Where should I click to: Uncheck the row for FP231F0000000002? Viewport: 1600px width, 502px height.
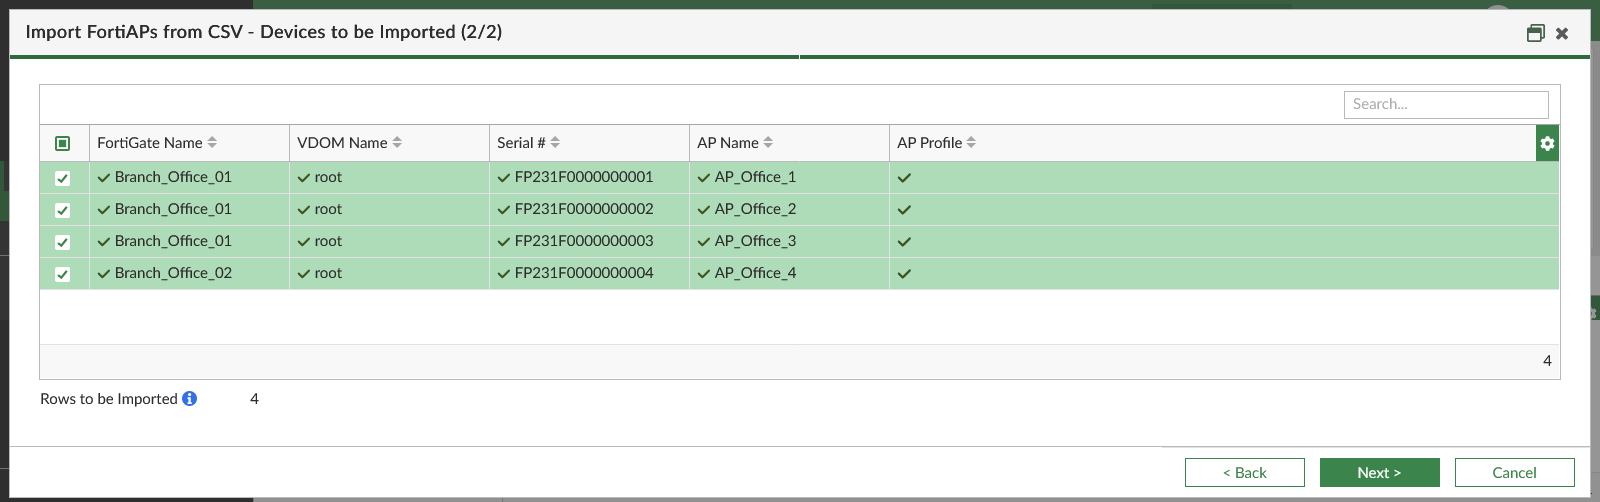click(x=62, y=210)
